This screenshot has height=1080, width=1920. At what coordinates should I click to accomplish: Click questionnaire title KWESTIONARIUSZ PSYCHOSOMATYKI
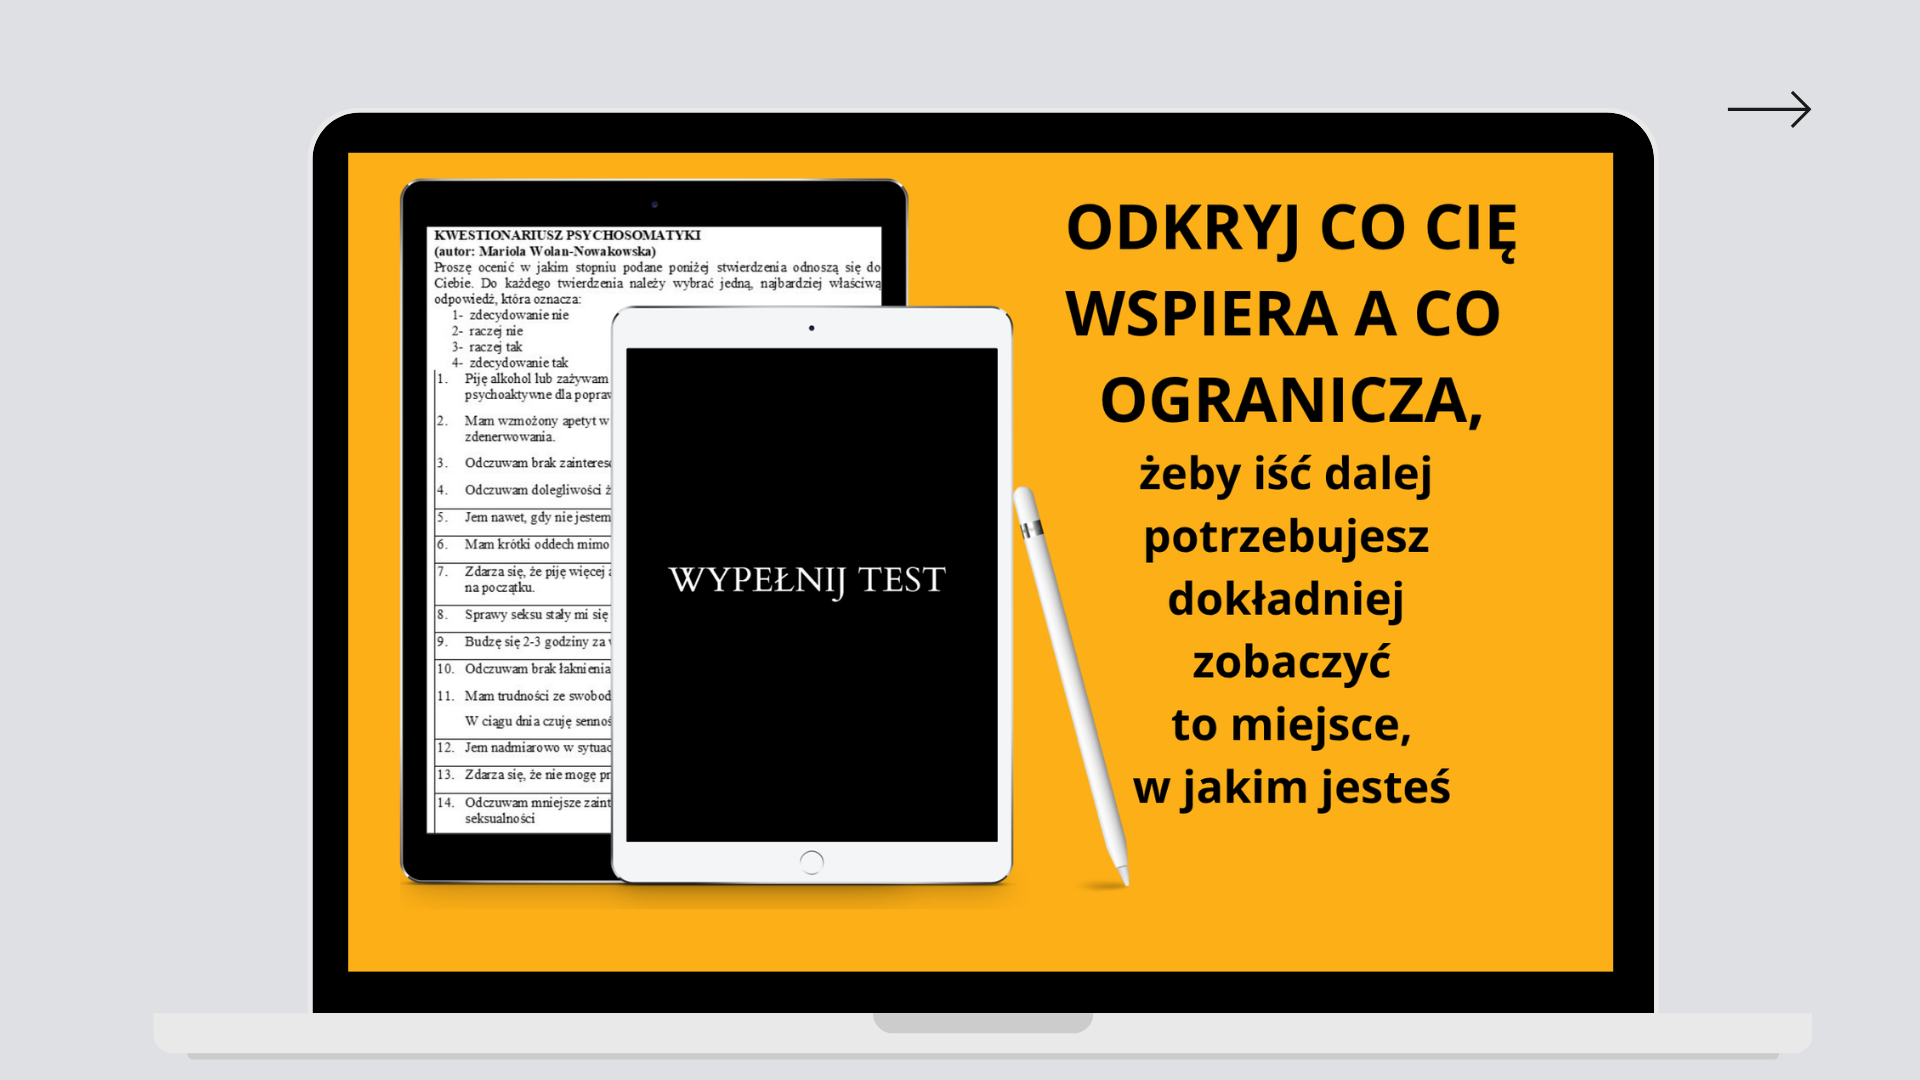click(x=567, y=235)
